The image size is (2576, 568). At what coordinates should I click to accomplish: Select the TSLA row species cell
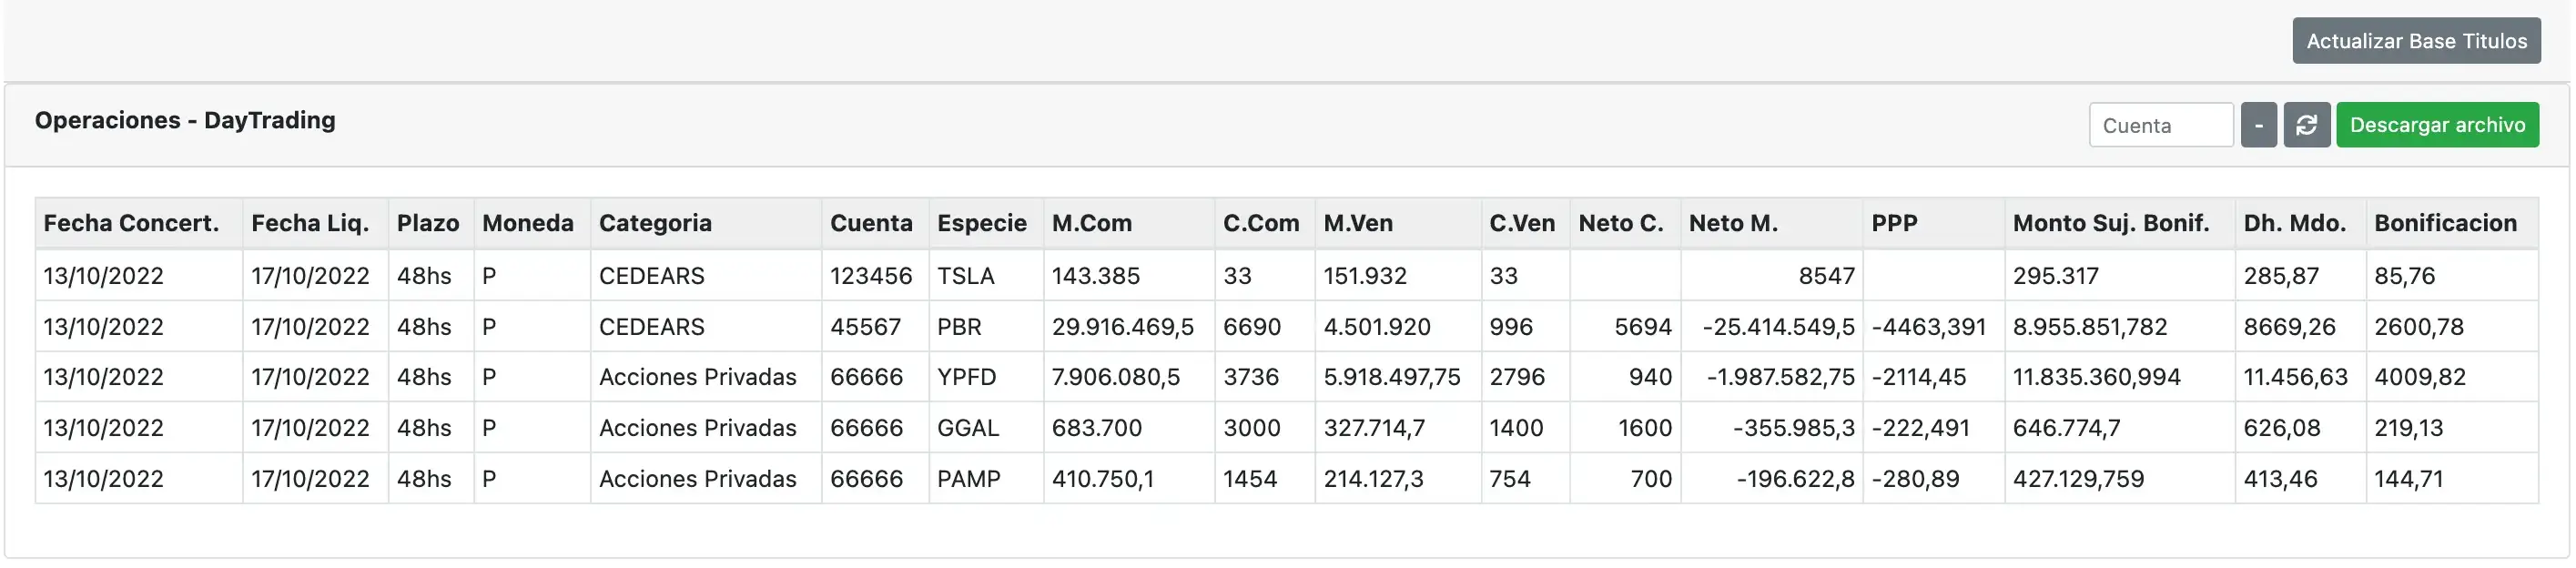(965, 276)
